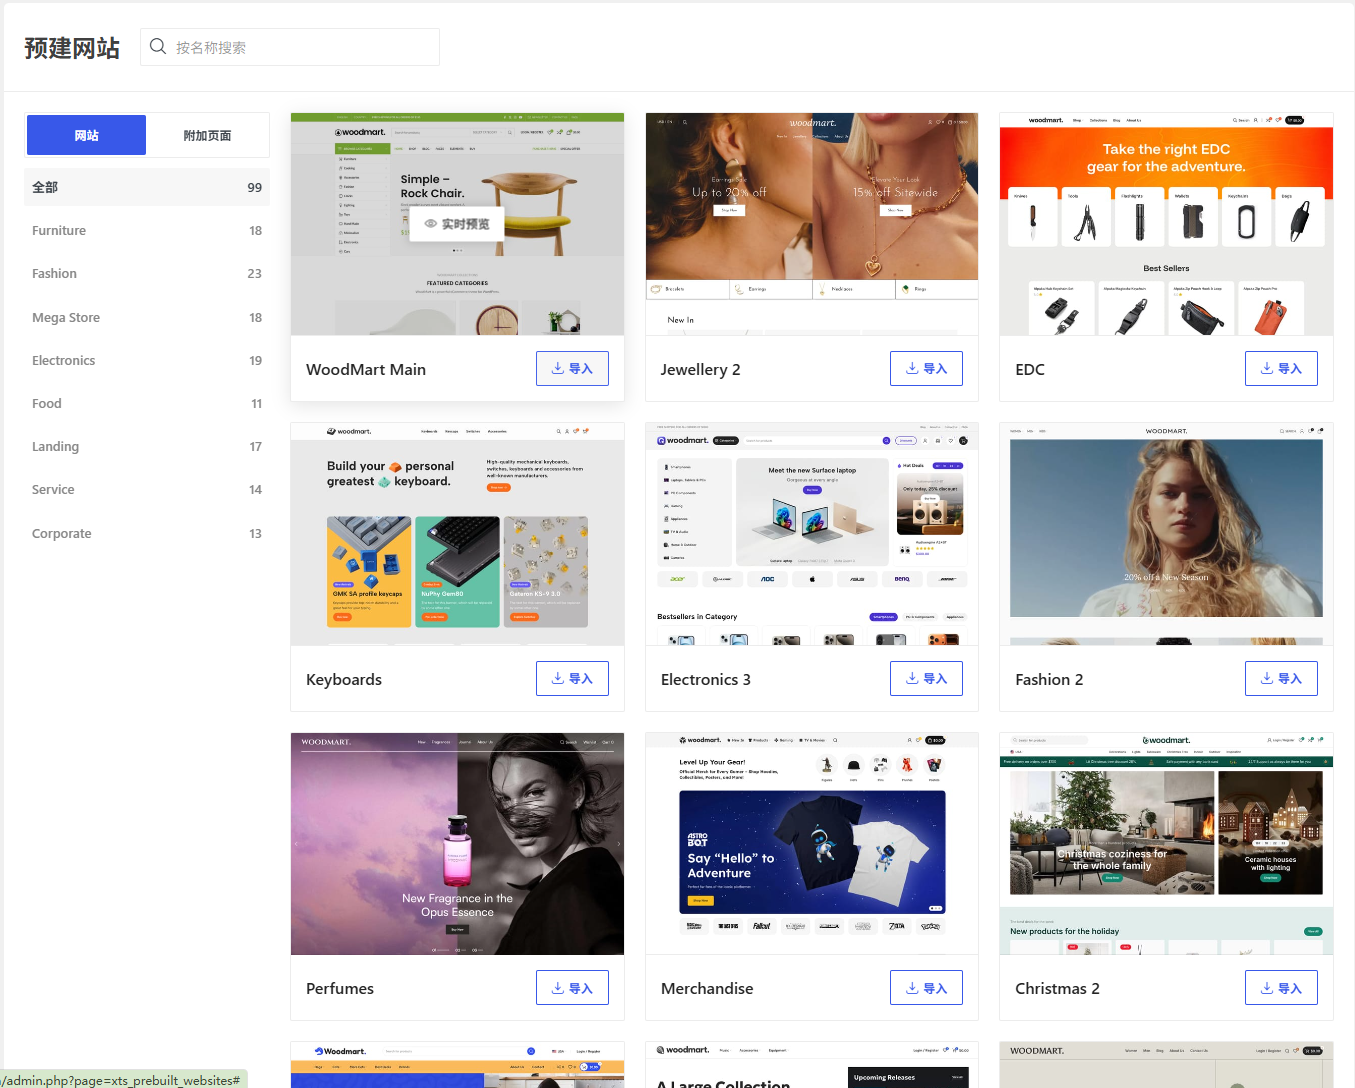The image size is (1355, 1088).
Task: Open the EDC preview thumbnail
Action: pos(1166,224)
